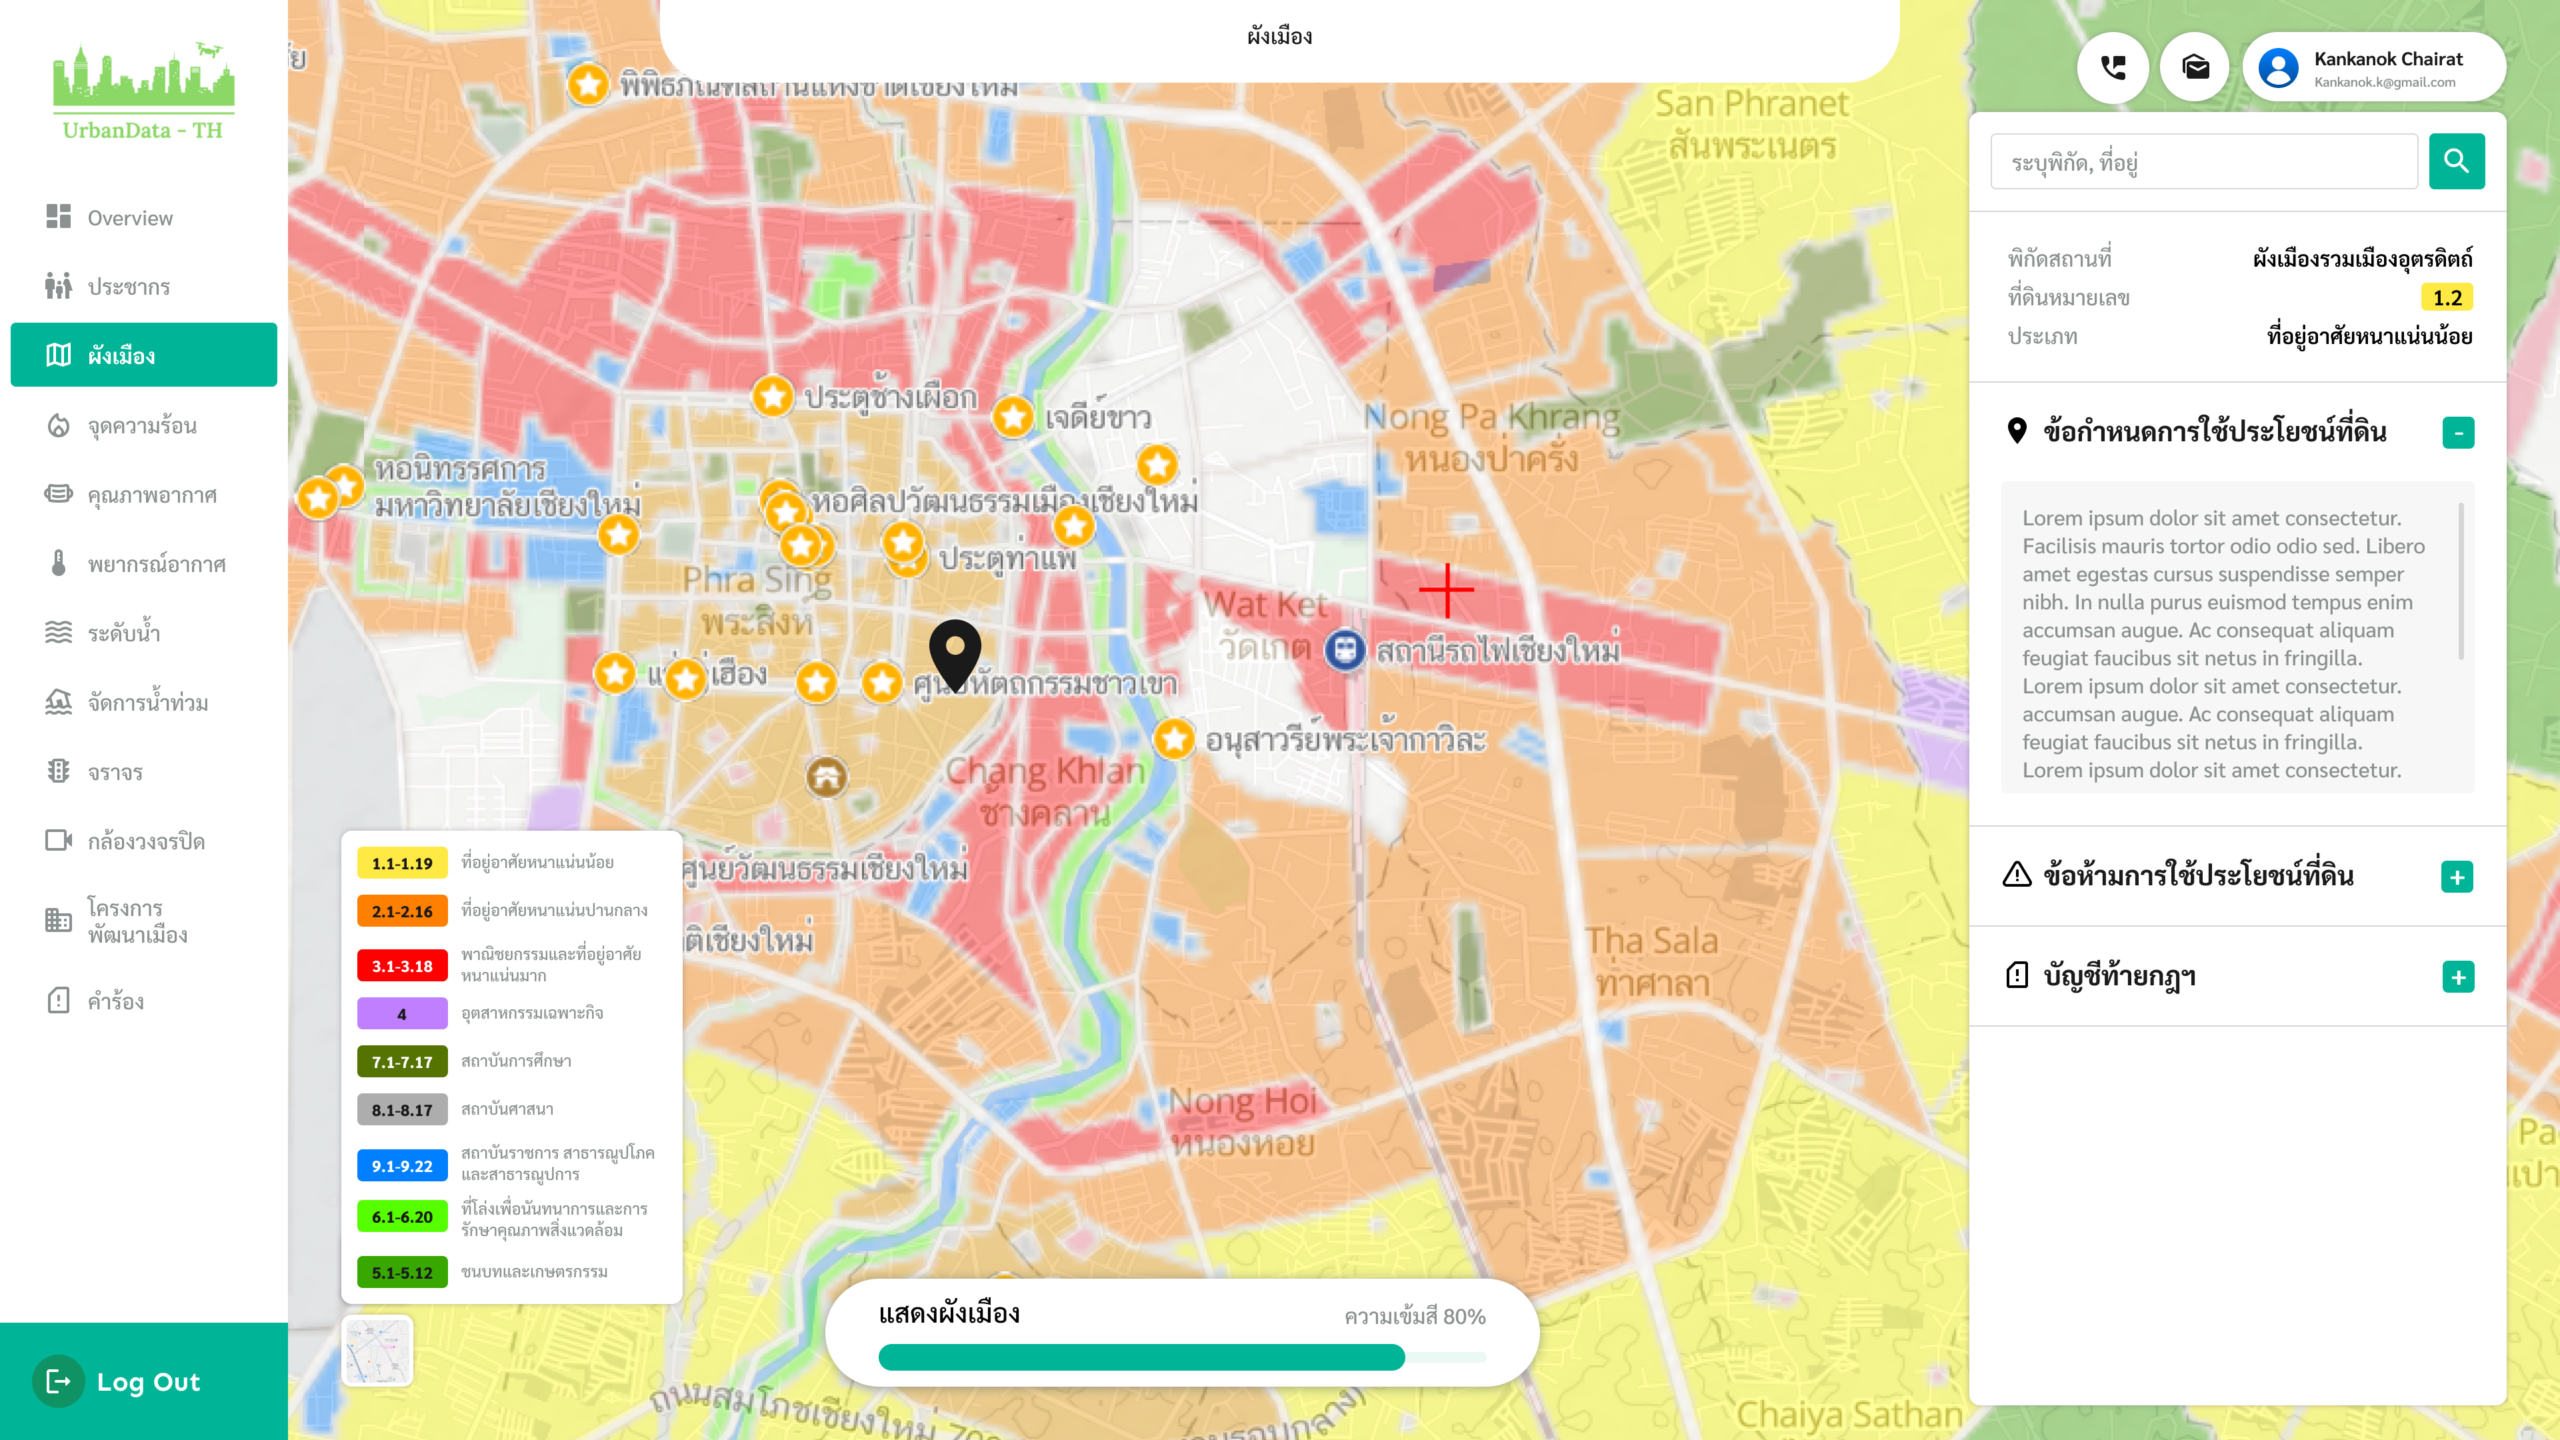Collapse the ข้อกำหนดการใช้ประโยชน์ที่ดิน section
This screenshot has height=1440, width=2560.
(x=2458, y=433)
